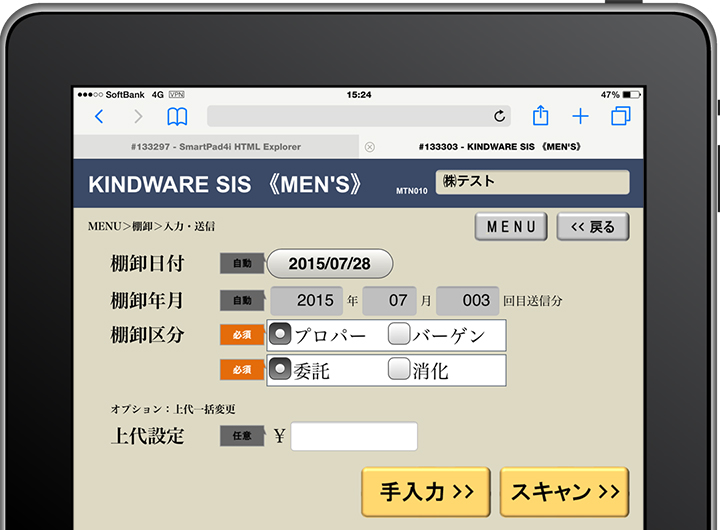Click the Safari address bar
720x530 pixels.
[x=359, y=116]
